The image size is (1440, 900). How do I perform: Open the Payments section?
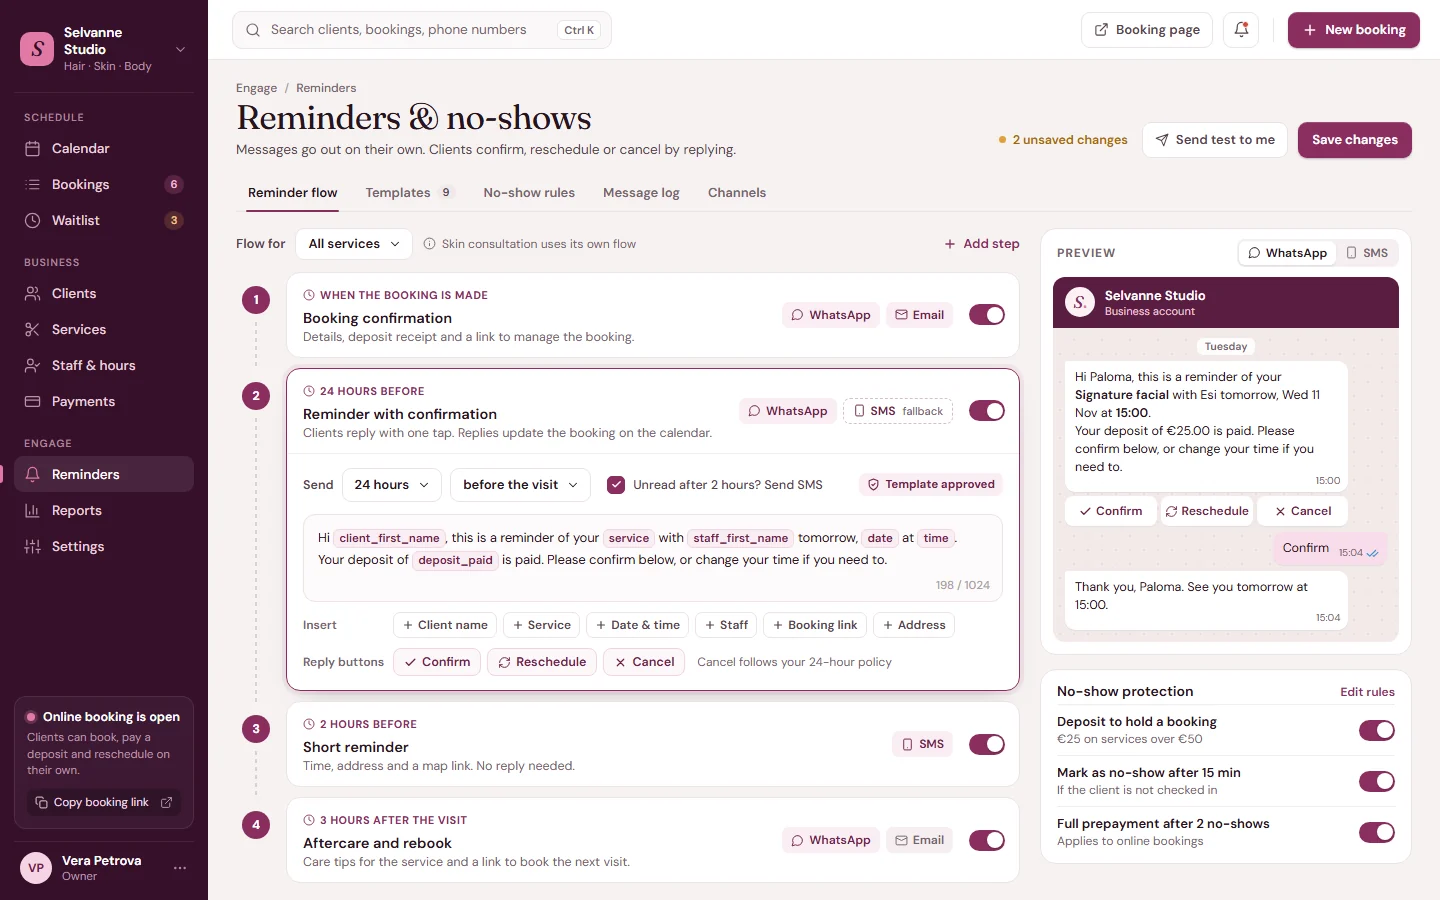(x=104, y=401)
